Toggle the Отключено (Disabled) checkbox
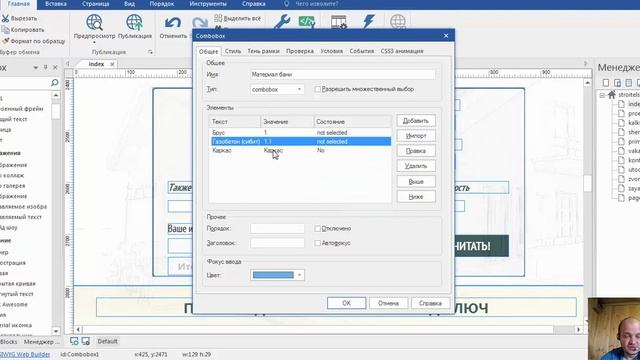 coord(318,229)
